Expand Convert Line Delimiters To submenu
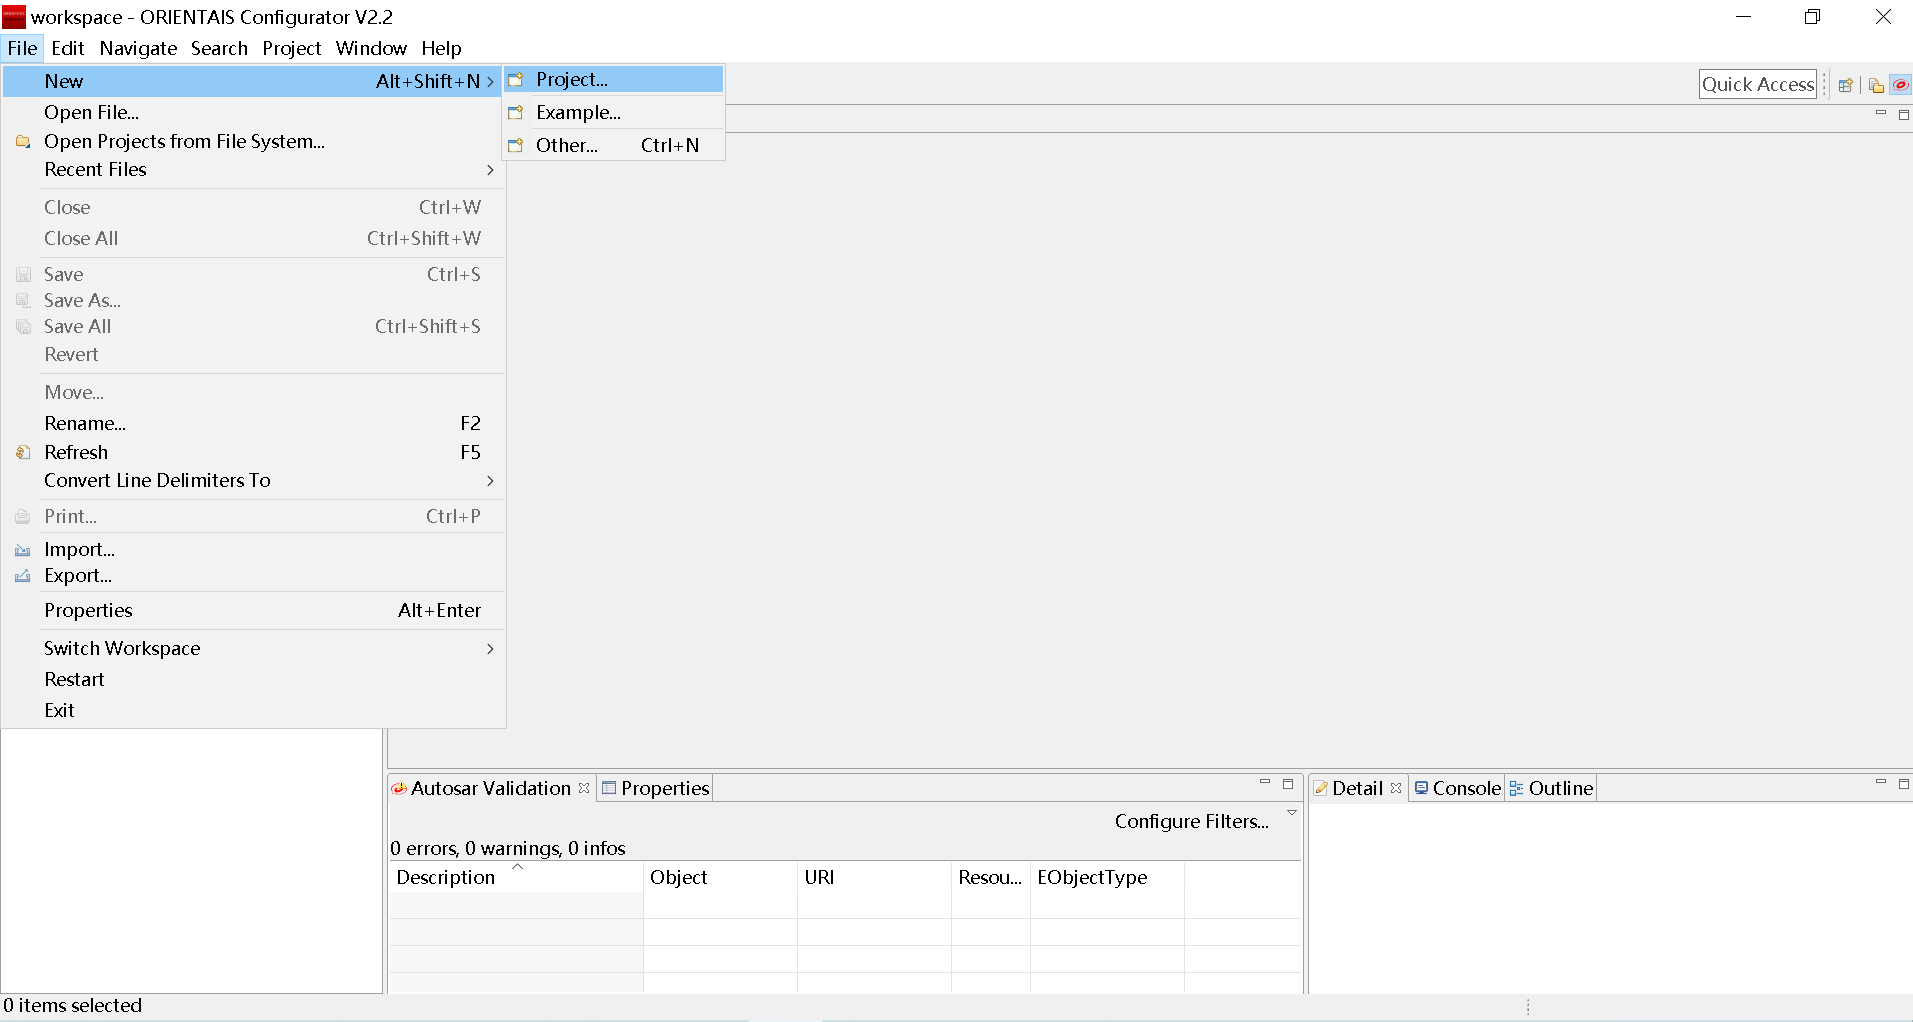 [489, 481]
